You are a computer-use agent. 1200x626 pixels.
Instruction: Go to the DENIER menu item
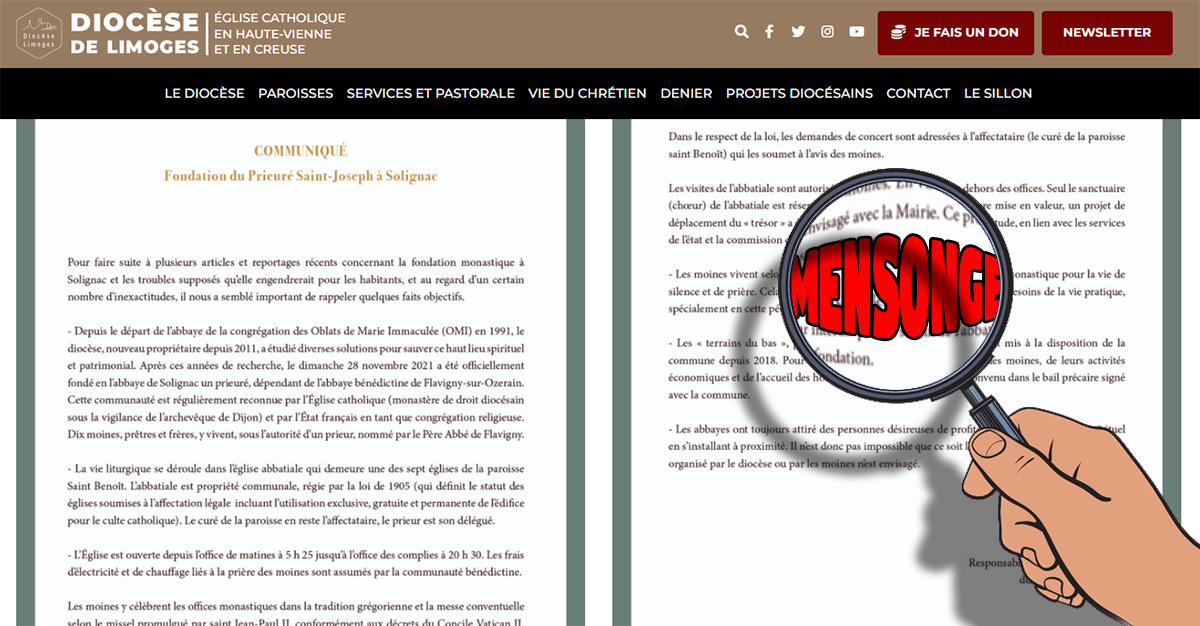(x=686, y=93)
